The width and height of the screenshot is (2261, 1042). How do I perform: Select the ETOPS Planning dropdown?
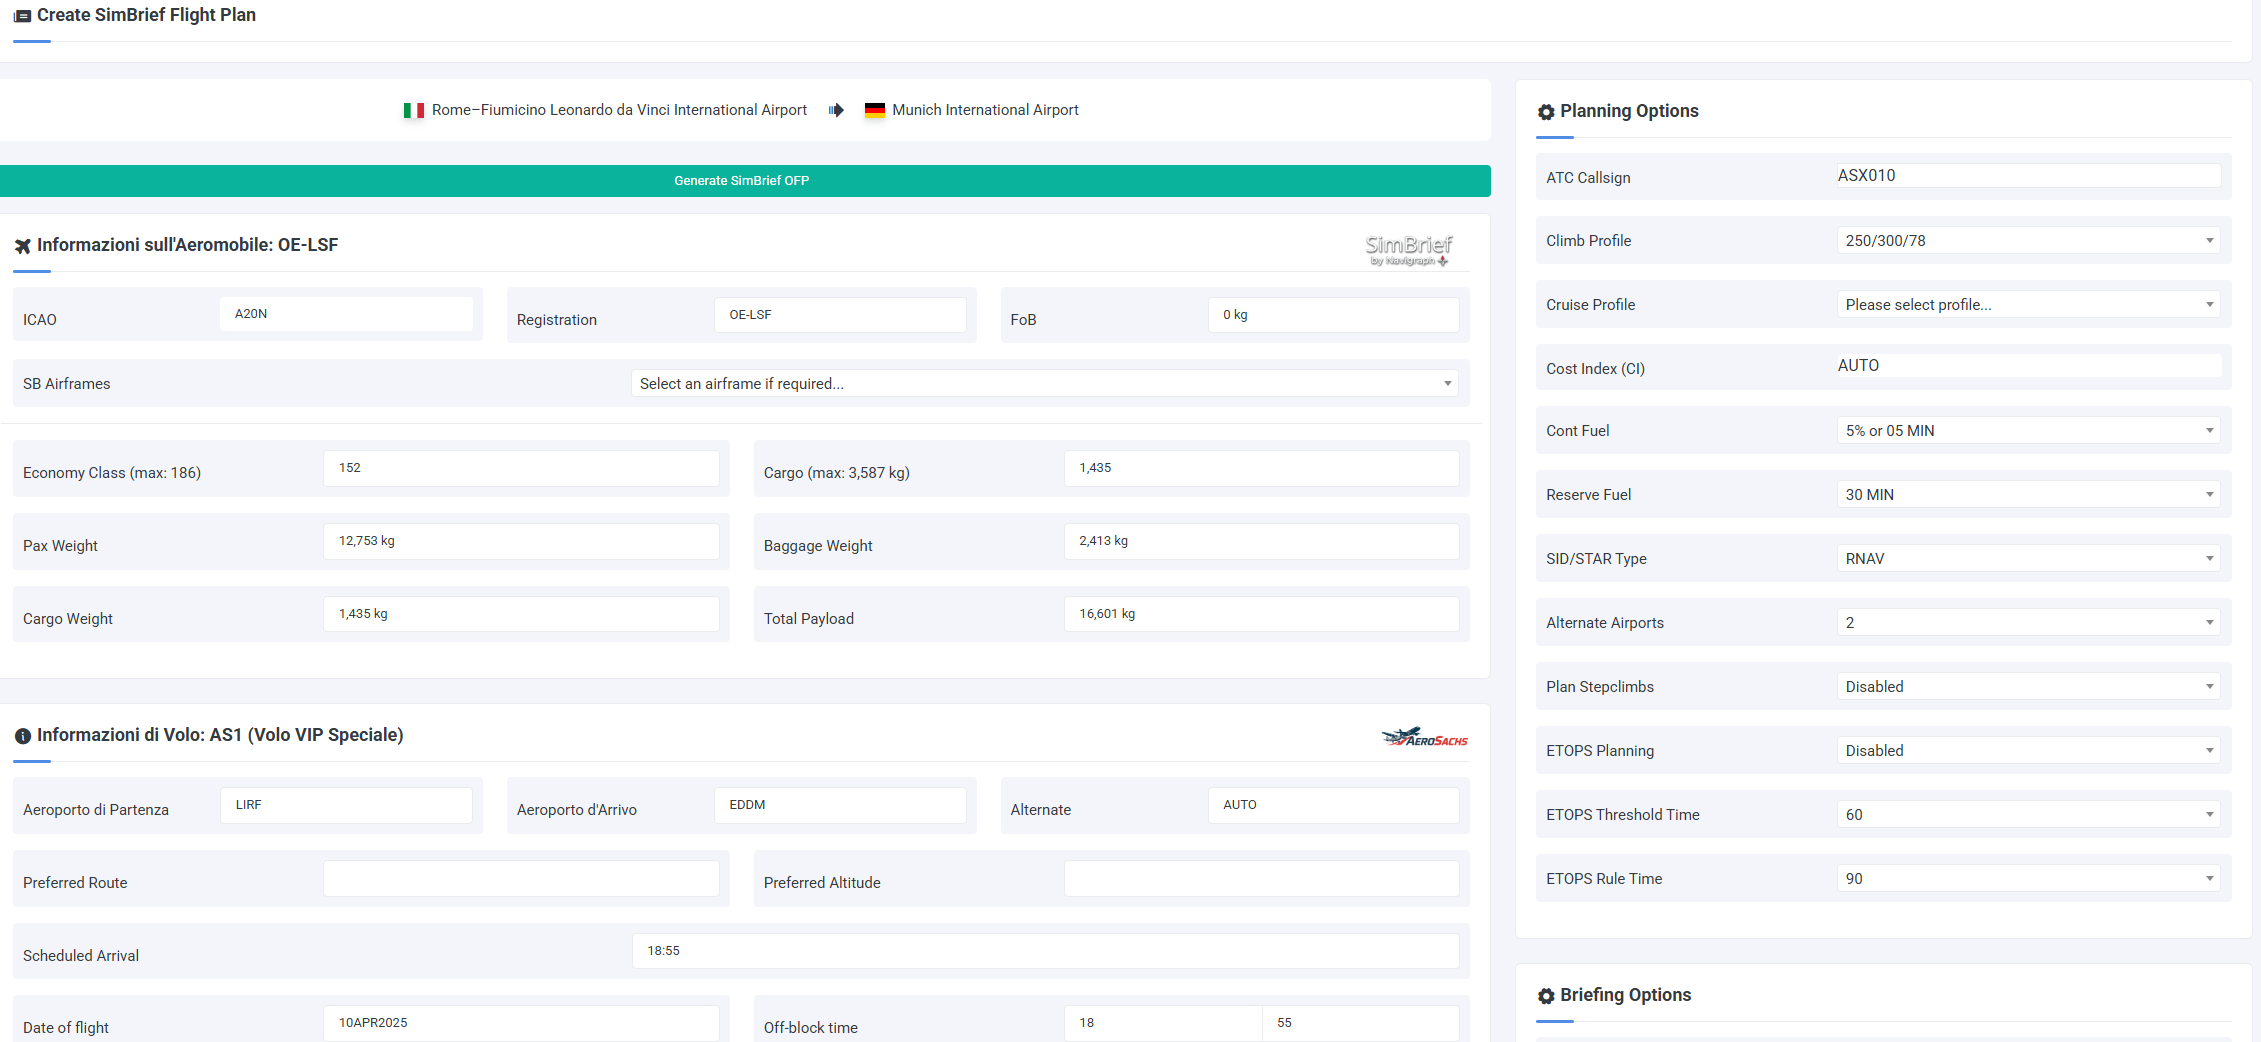click(x=2028, y=751)
